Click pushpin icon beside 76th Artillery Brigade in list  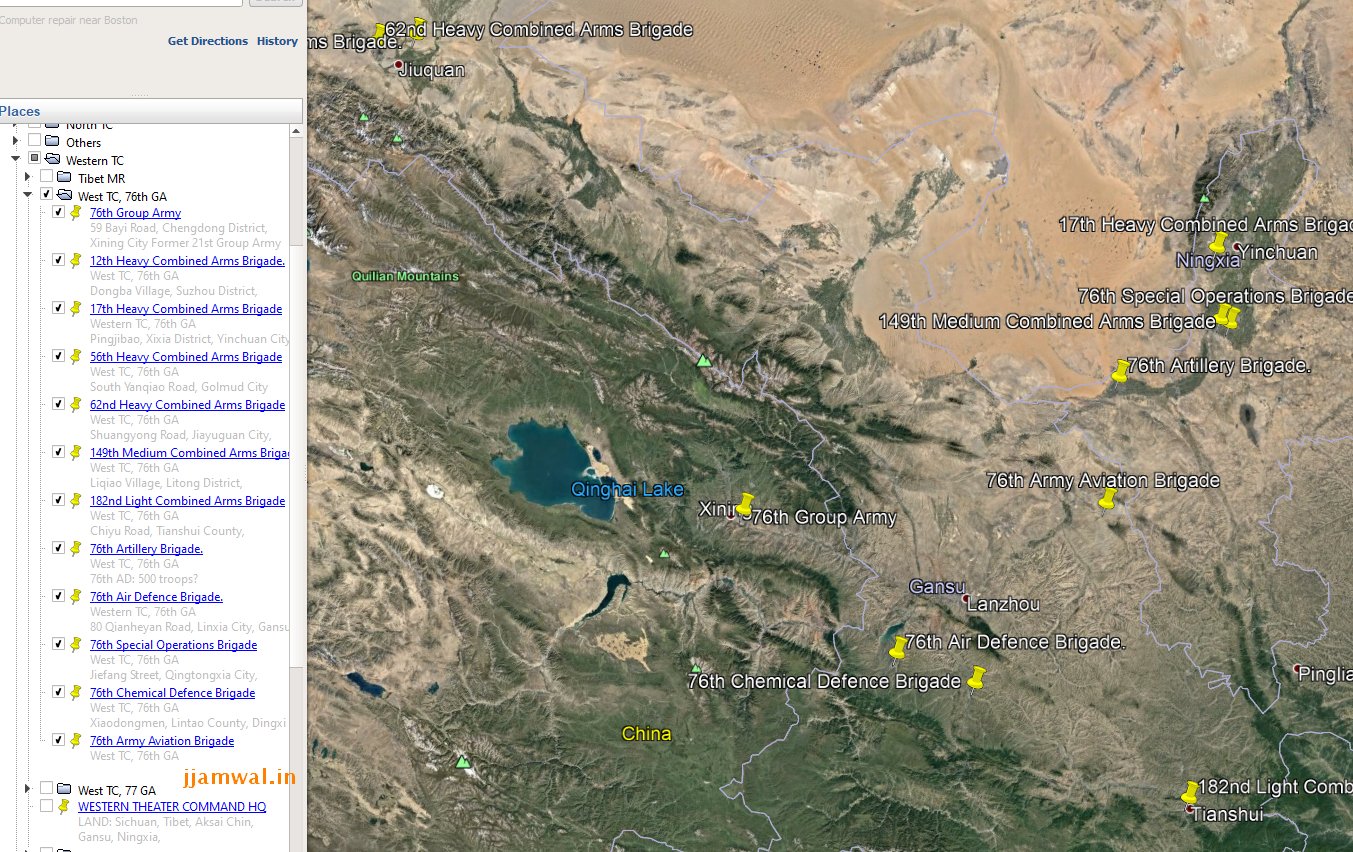tap(76, 548)
